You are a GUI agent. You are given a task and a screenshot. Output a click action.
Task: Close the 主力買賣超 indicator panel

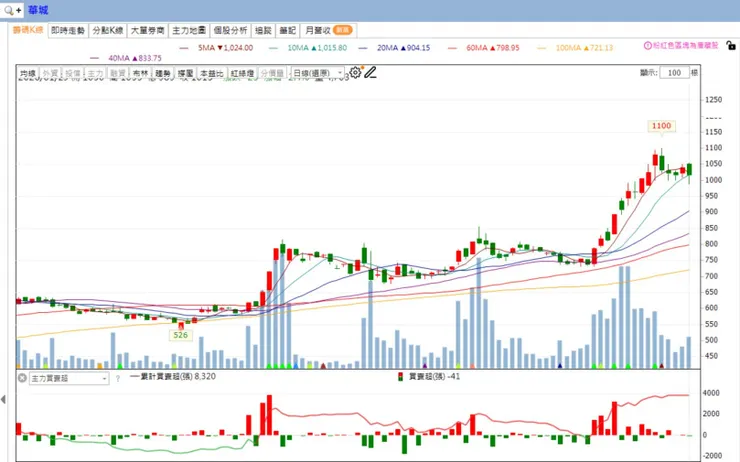[x=22, y=378]
